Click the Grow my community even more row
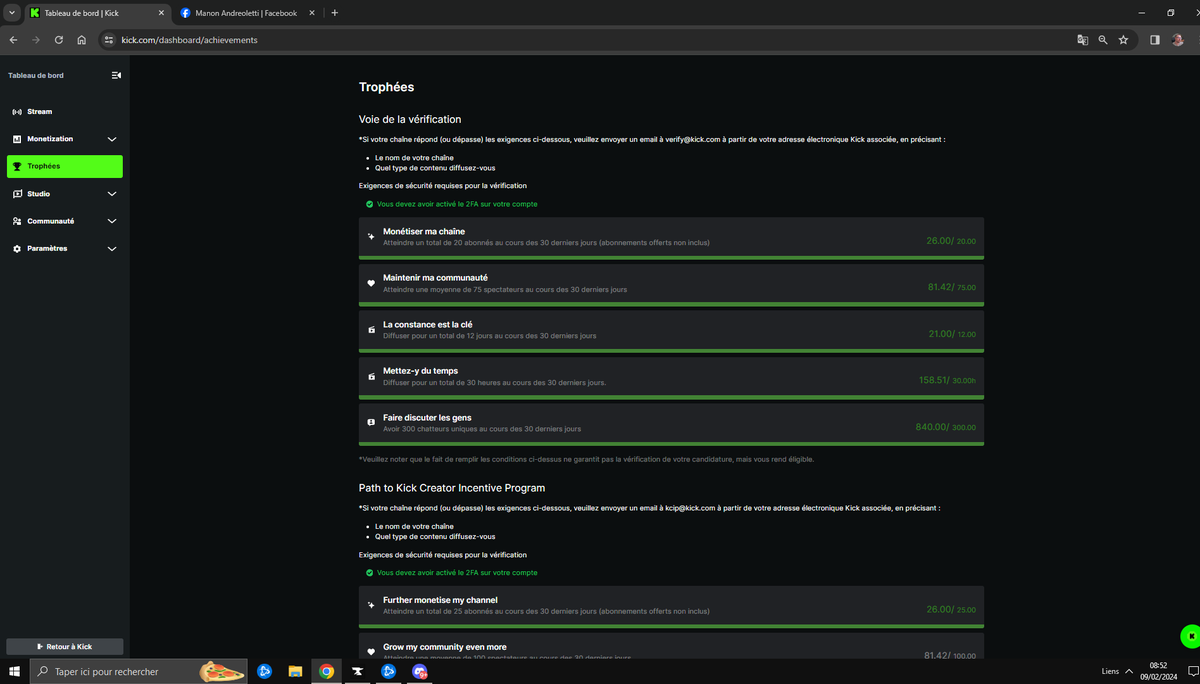The image size is (1200, 684). pos(671,646)
